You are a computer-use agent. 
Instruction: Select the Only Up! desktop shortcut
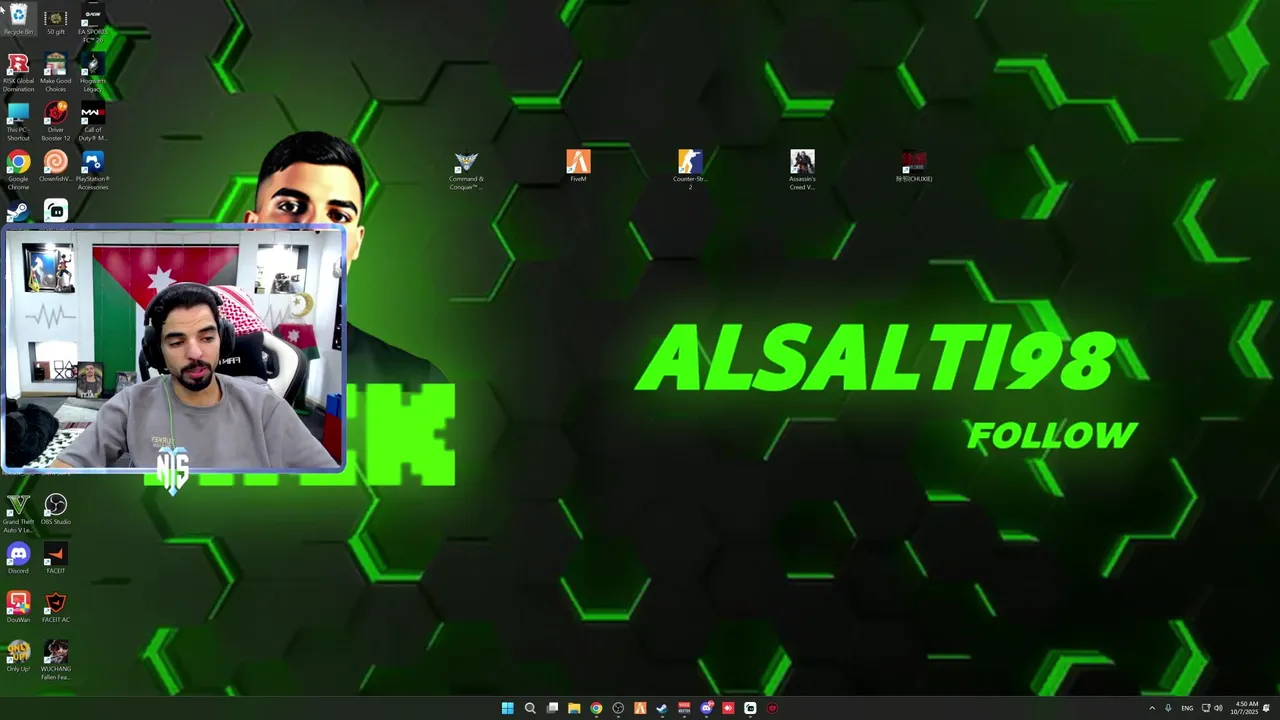(x=18, y=656)
